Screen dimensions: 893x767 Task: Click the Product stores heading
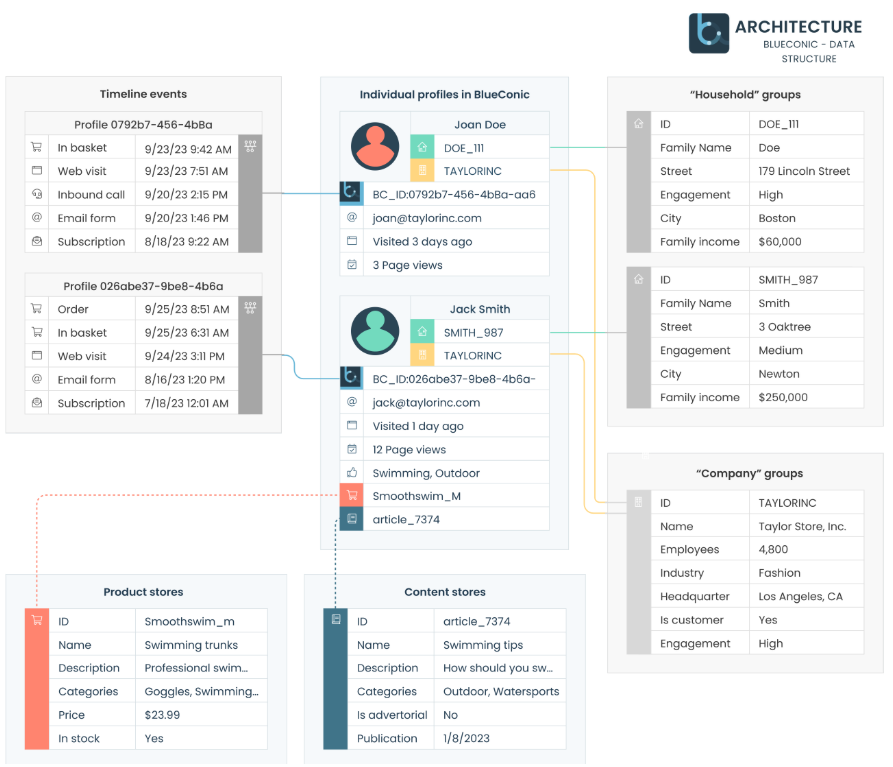[x=144, y=592]
